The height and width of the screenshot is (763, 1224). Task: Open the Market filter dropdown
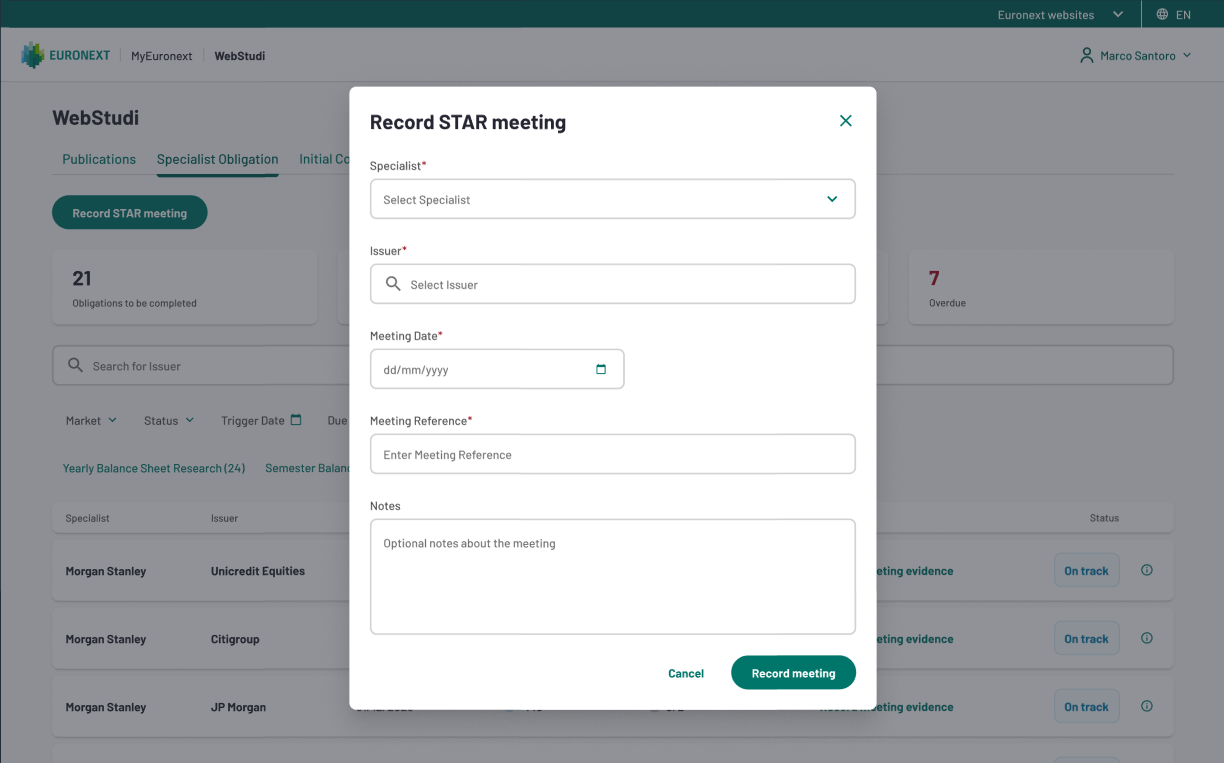(x=91, y=421)
